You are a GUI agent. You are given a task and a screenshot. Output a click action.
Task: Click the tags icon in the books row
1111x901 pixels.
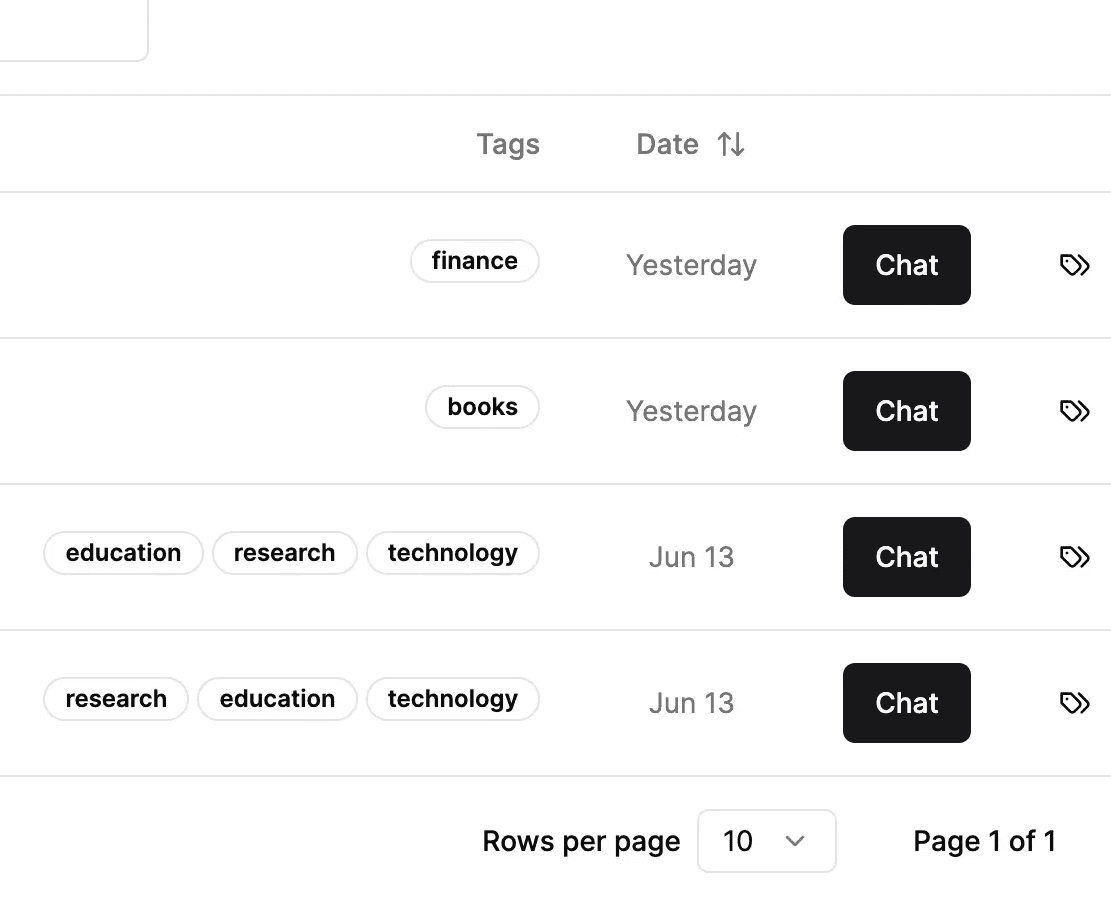point(1074,411)
